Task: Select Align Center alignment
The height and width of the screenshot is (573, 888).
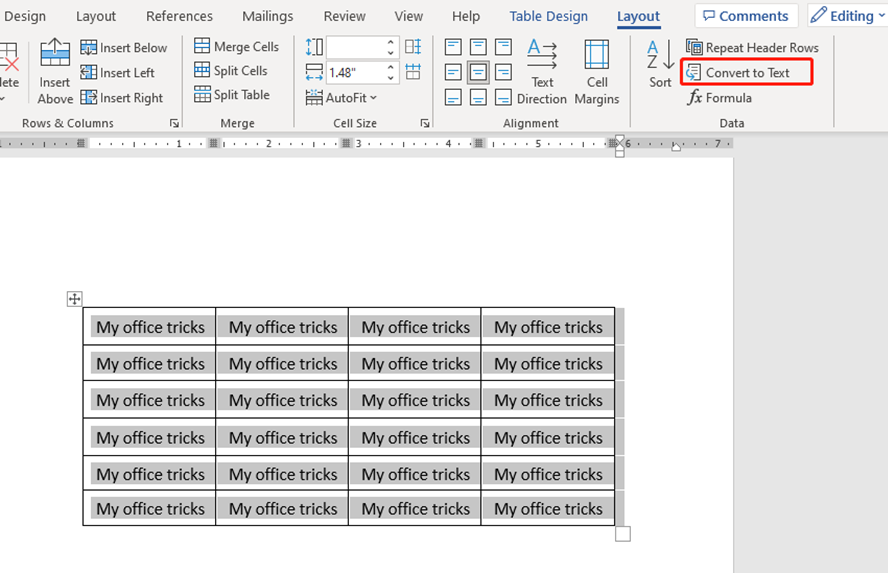Action: 478,72
